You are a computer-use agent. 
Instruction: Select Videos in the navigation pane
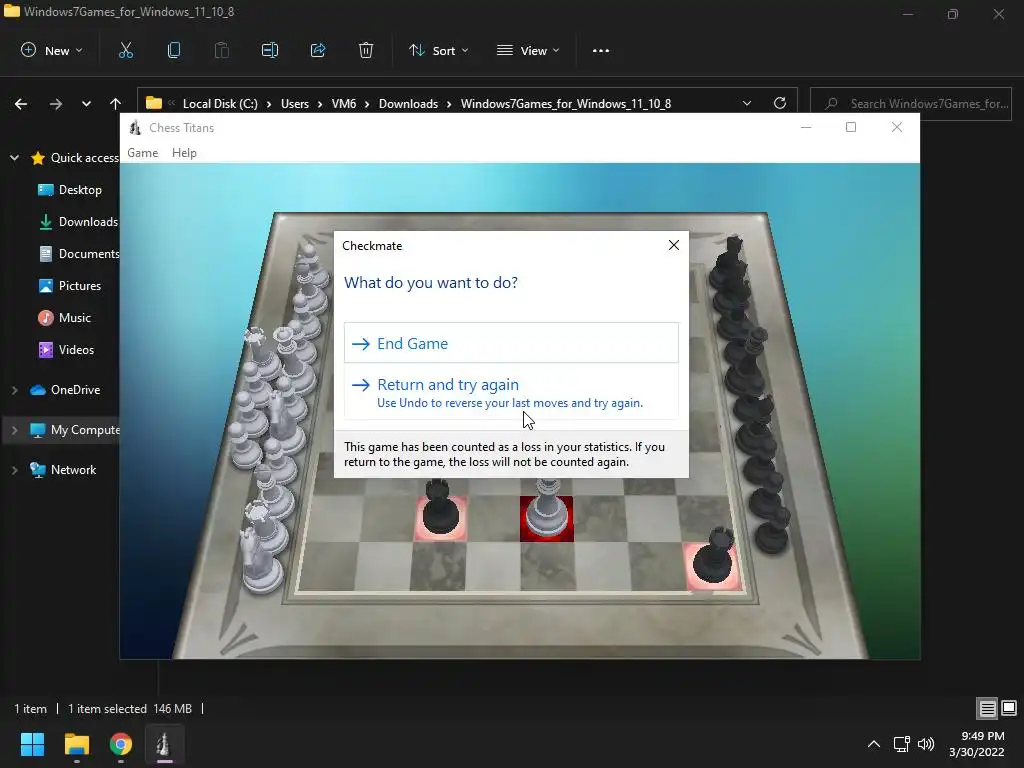click(x=67, y=349)
